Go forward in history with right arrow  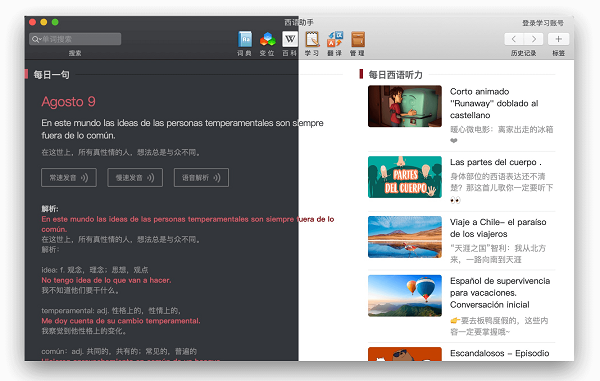point(533,39)
